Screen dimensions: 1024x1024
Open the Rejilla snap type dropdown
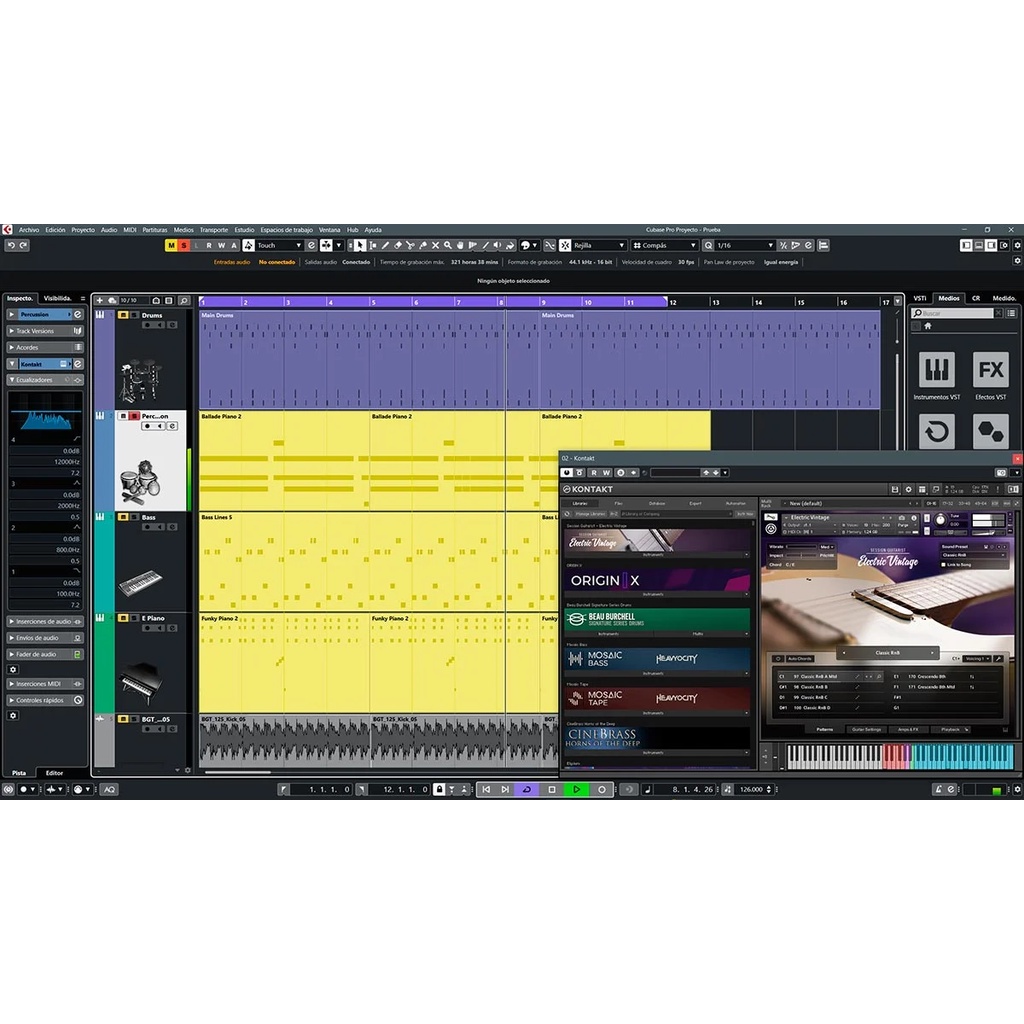coord(599,246)
